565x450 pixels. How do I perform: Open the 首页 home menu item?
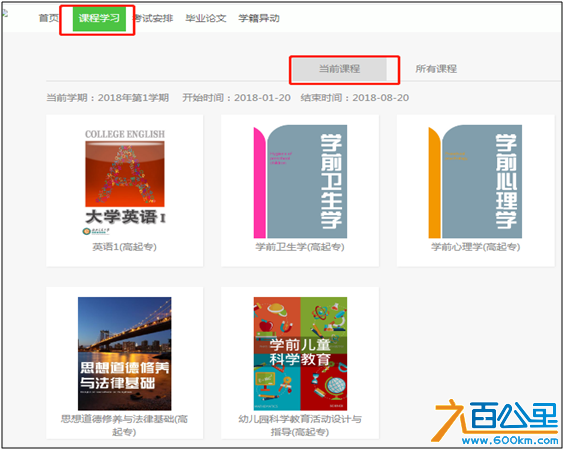(49, 18)
